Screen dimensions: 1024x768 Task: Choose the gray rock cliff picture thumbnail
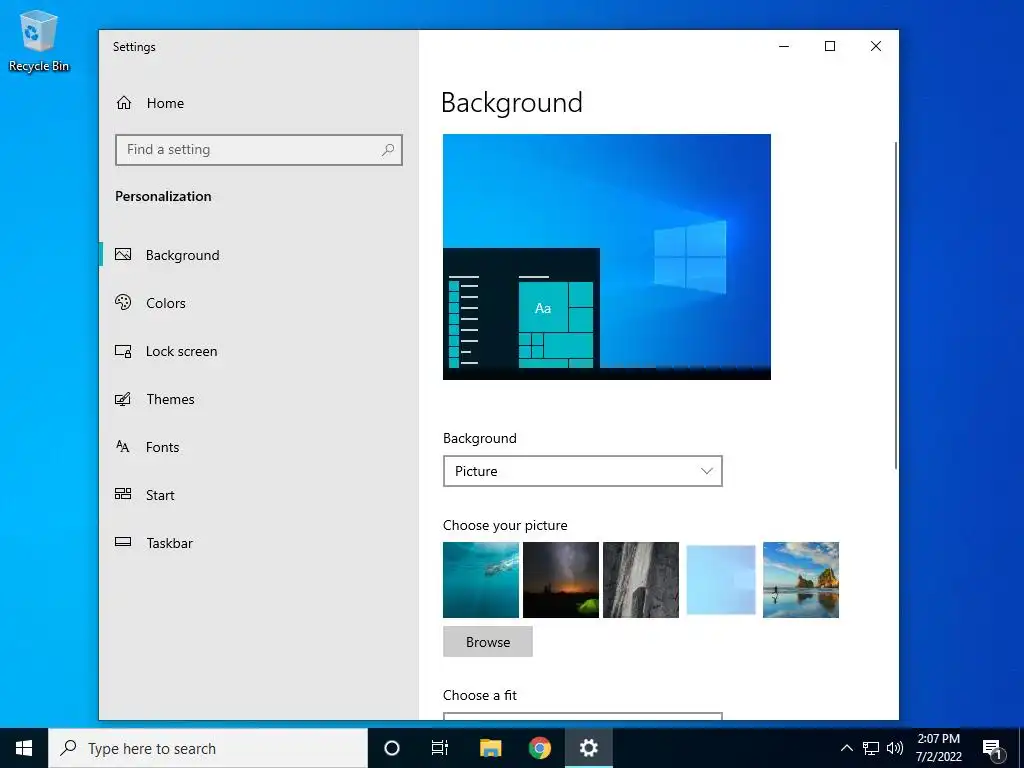641,580
